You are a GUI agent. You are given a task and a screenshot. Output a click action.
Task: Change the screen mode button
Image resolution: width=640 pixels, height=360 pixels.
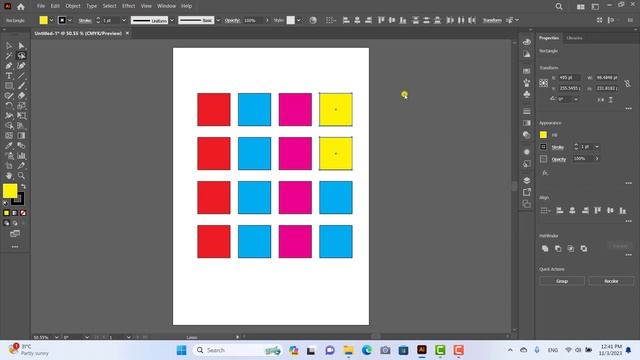[15, 234]
